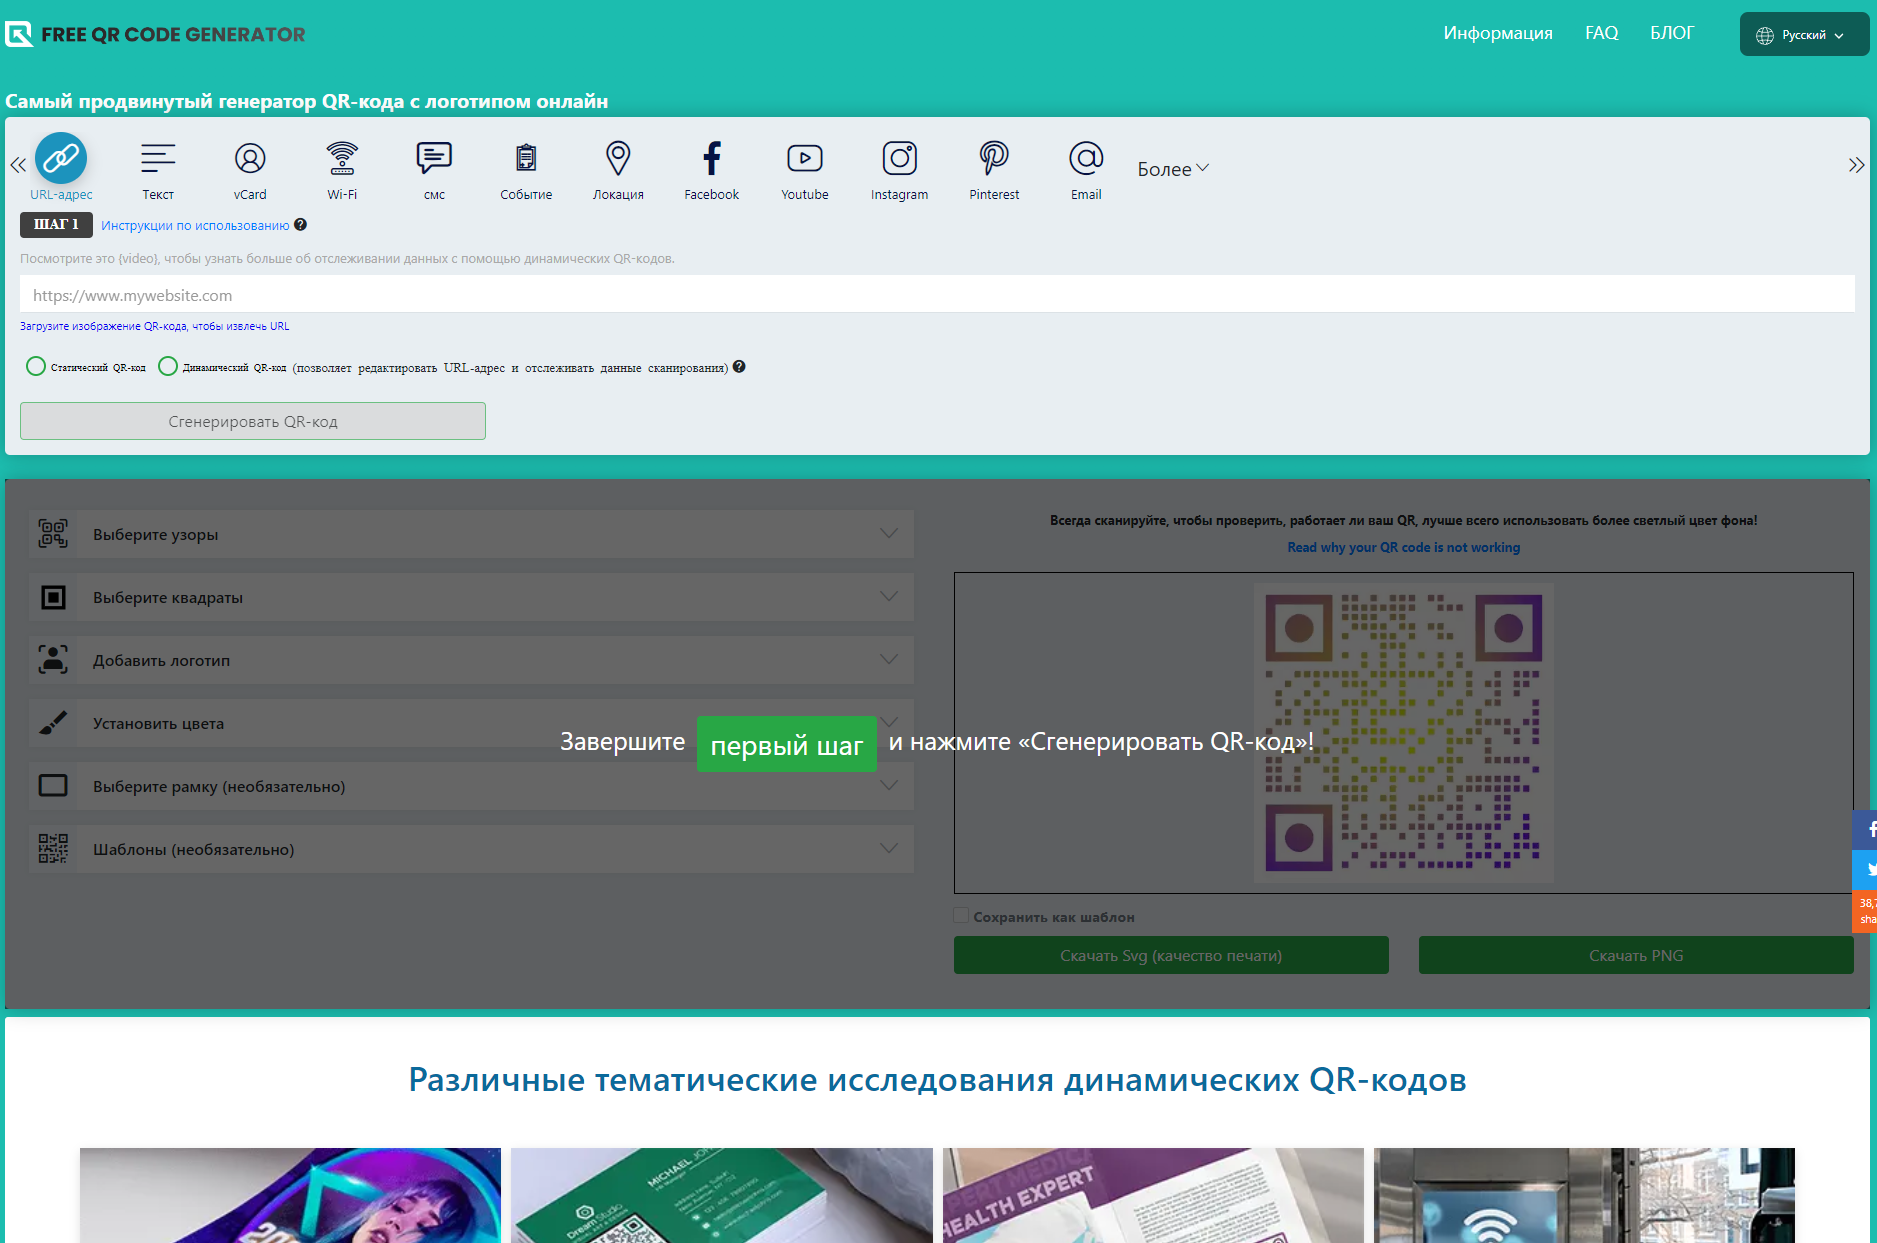Viewport: 1877px width, 1243px height.
Task: Click the Сгенерировать QR-код button
Action: click(253, 421)
